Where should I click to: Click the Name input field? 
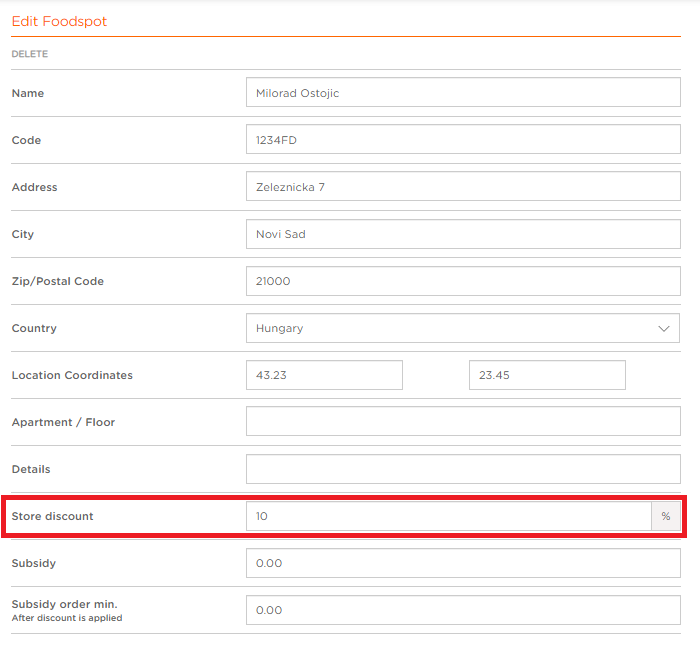463,92
